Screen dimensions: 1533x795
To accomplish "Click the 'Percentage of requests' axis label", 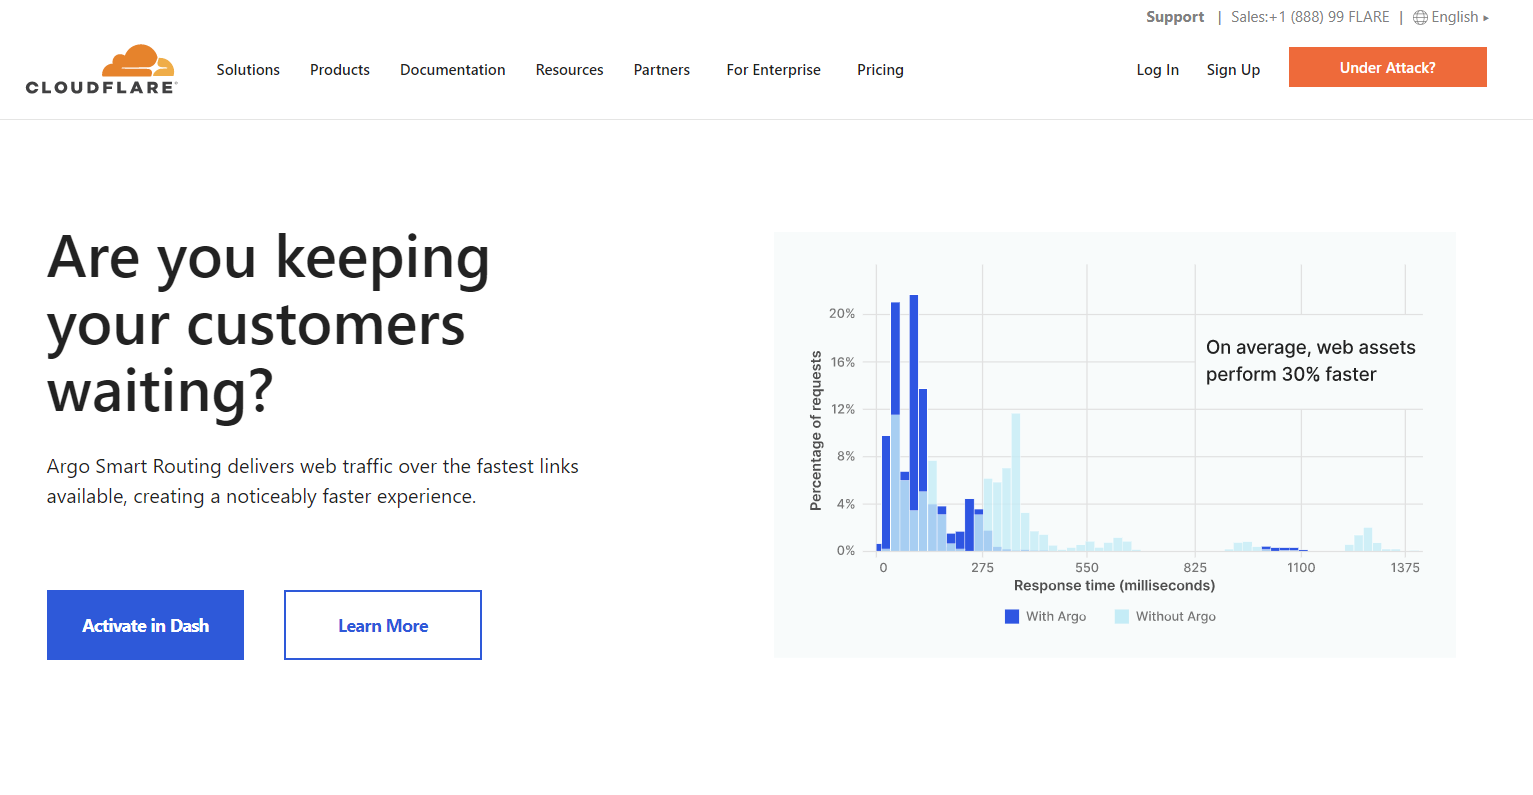I will [x=816, y=431].
